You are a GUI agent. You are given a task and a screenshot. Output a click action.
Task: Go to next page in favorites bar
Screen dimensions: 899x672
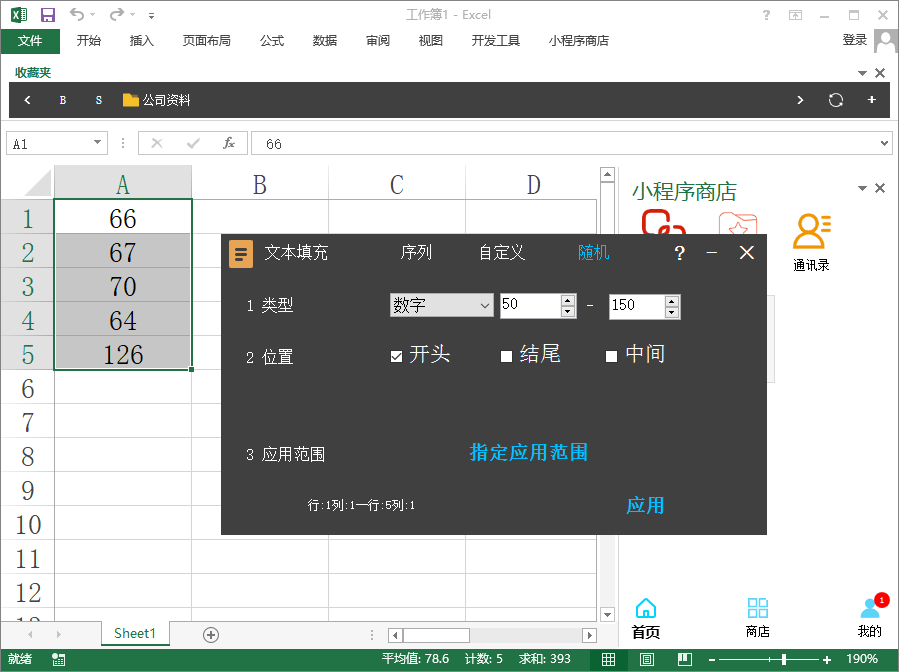click(x=800, y=100)
